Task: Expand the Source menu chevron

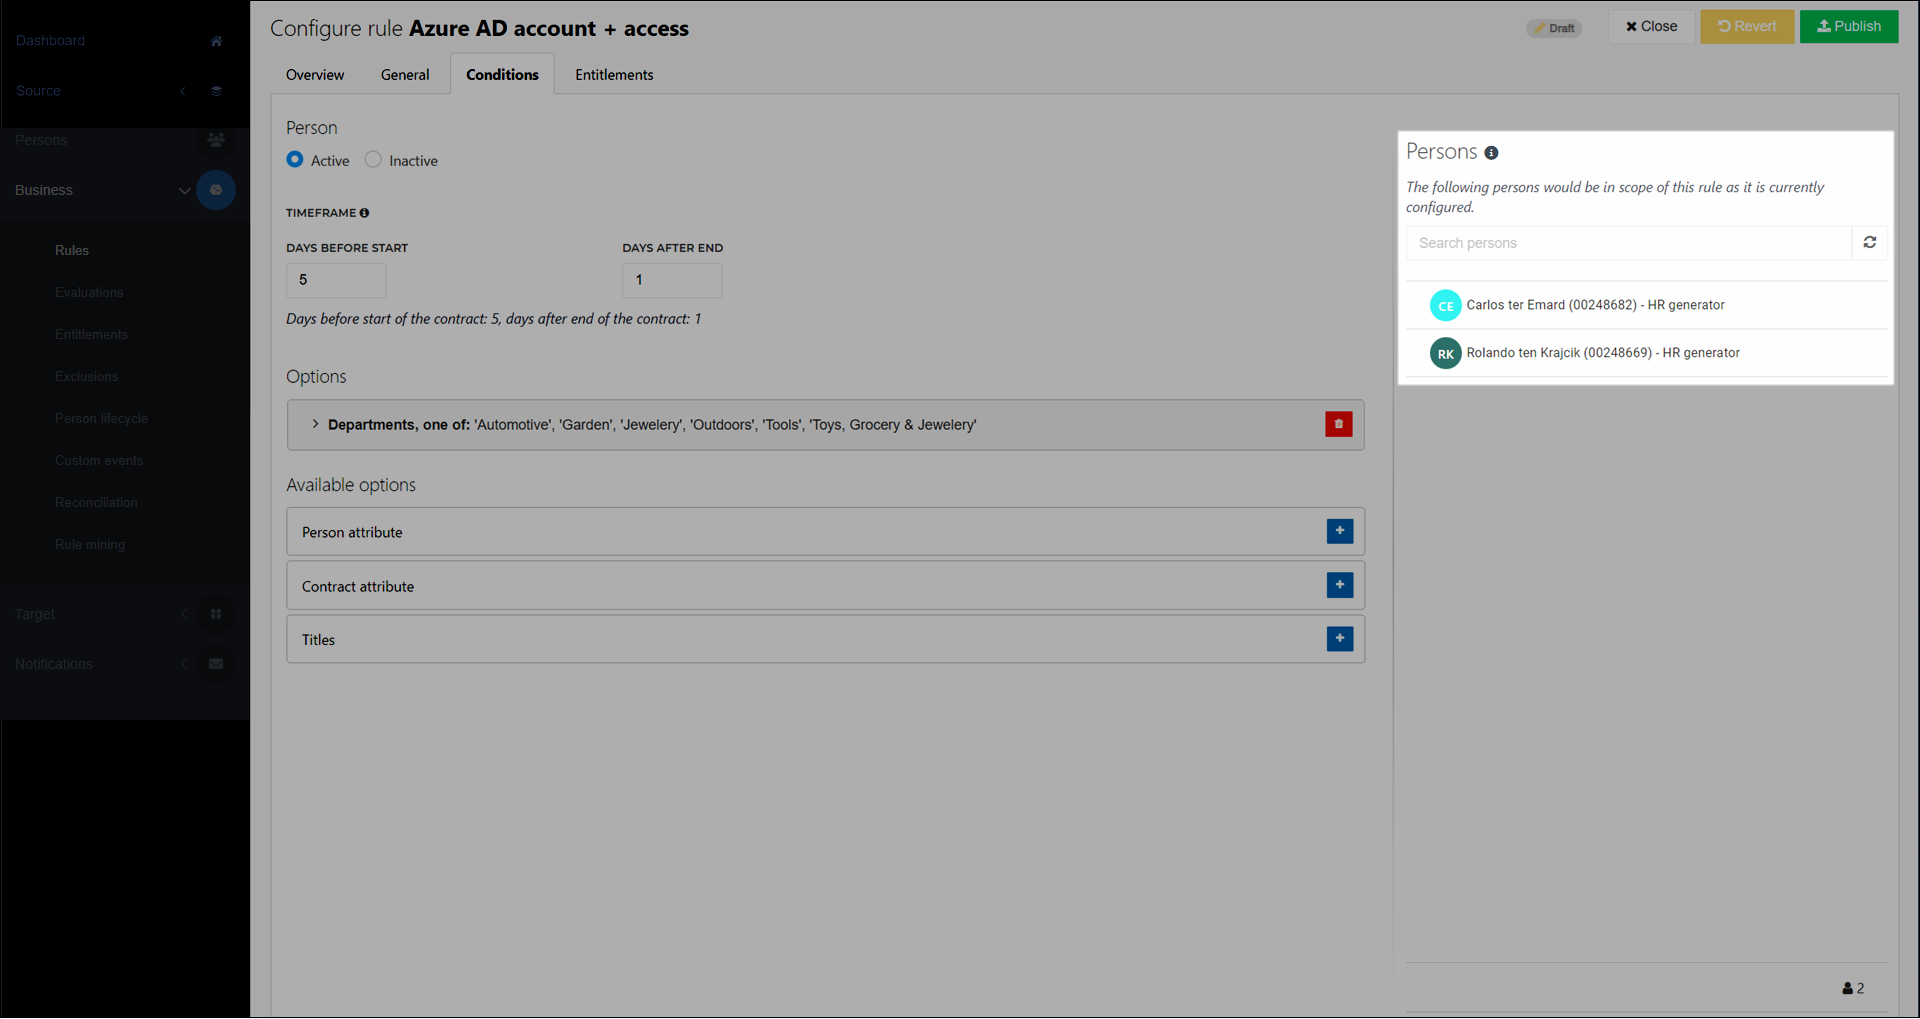Action: [x=183, y=91]
